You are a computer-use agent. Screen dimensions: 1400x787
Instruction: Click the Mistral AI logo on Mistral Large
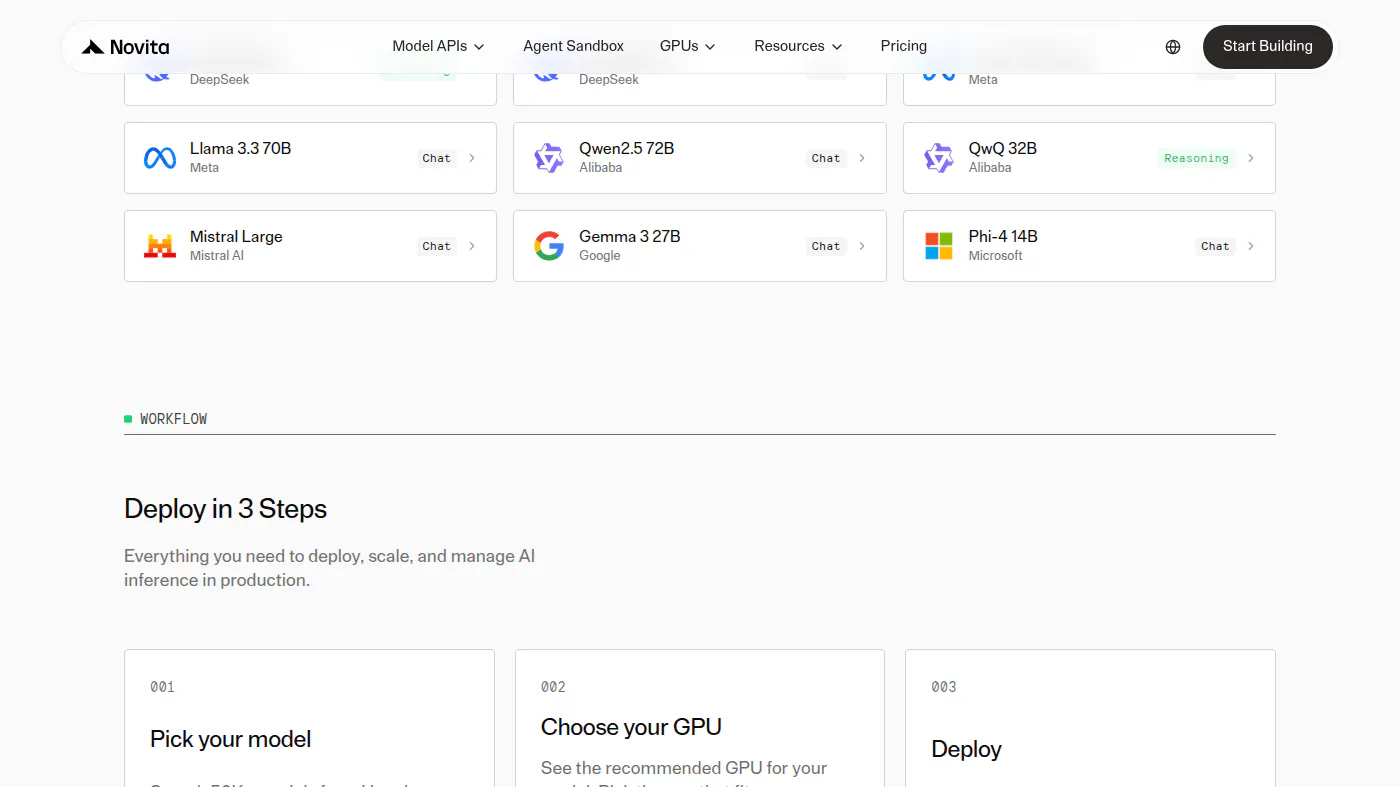(160, 246)
